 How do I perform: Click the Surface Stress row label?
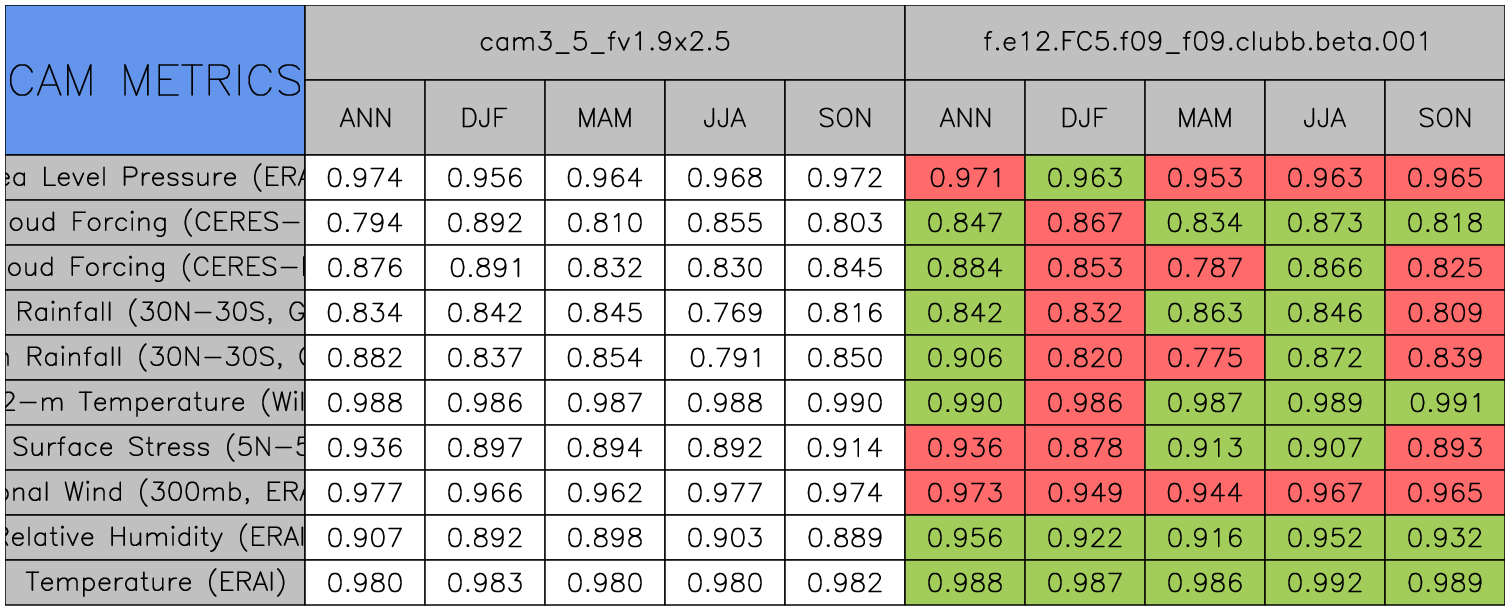click(154, 447)
